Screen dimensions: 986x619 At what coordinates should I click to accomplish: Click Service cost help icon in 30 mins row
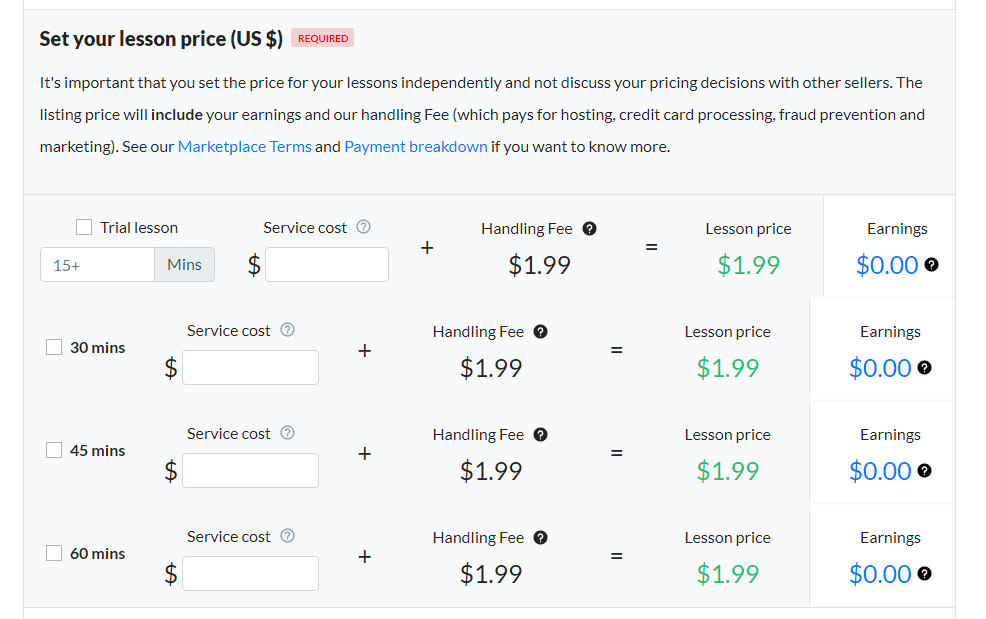pyautogui.click(x=287, y=330)
